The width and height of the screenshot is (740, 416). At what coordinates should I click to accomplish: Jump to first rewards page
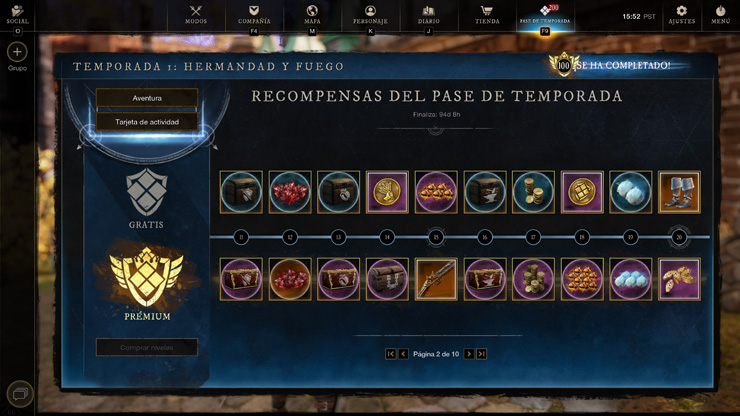click(x=390, y=354)
